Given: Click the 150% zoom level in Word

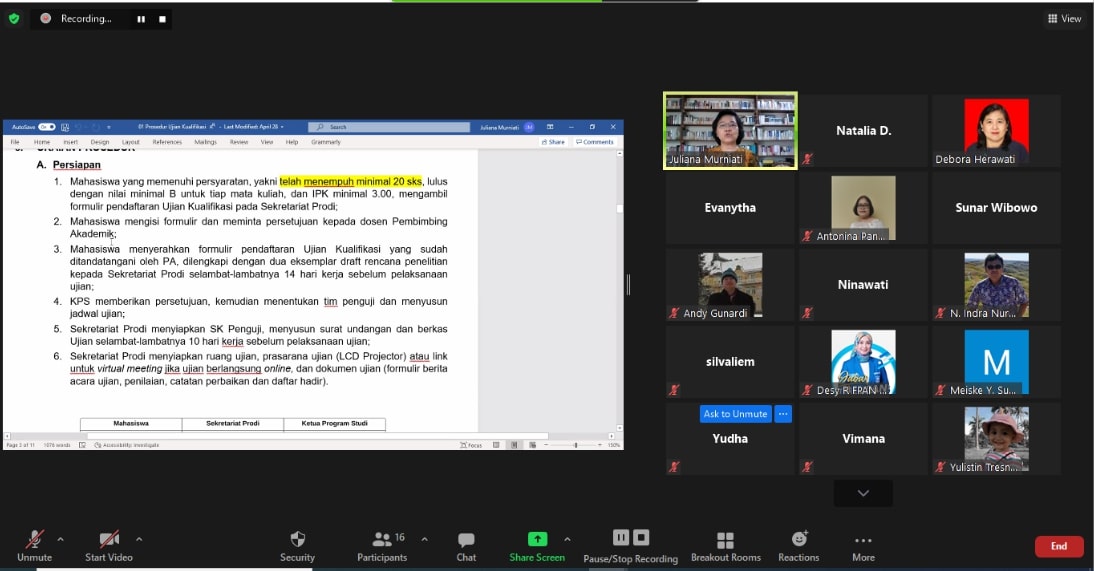Looking at the screenshot, I should click(614, 445).
